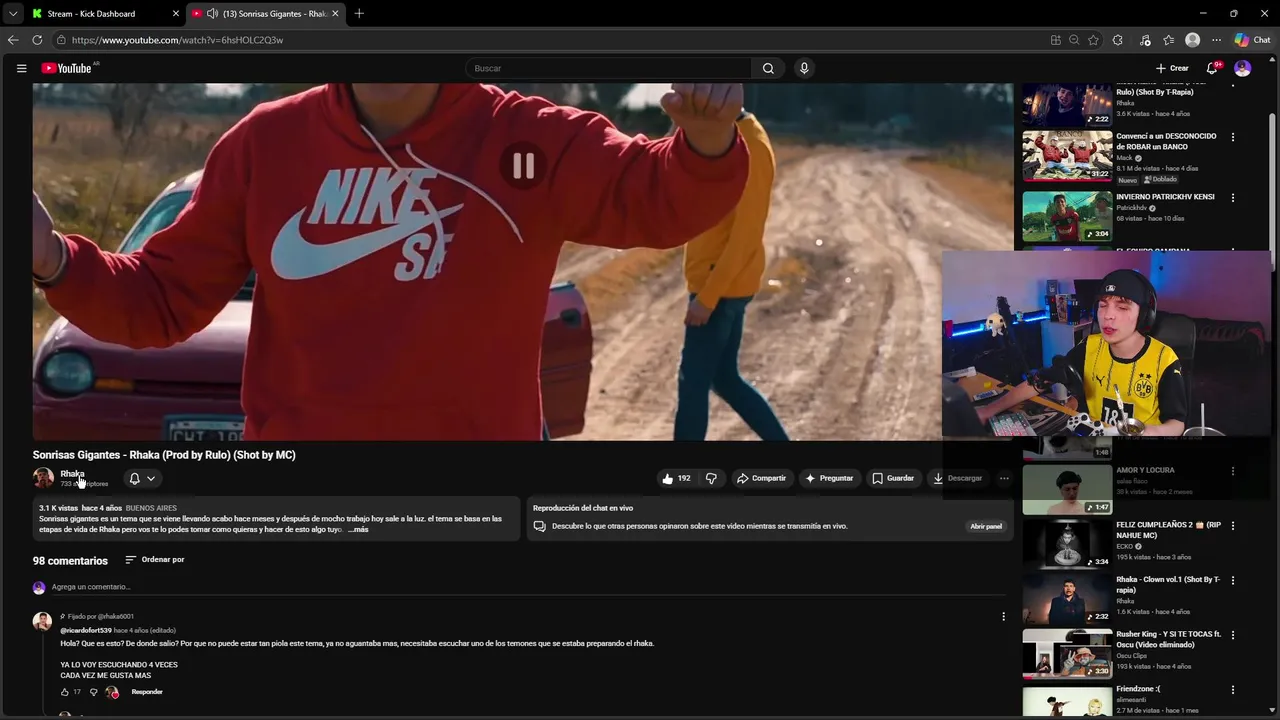Open 'Rusher King - Y SI TE TOCAS' thumbnail
The height and width of the screenshot is (720, 1280).
1067,654
